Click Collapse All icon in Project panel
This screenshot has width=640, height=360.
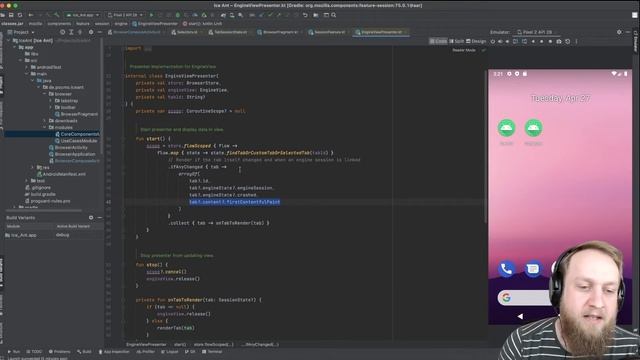pyautogui.click(x=80, y=32)
